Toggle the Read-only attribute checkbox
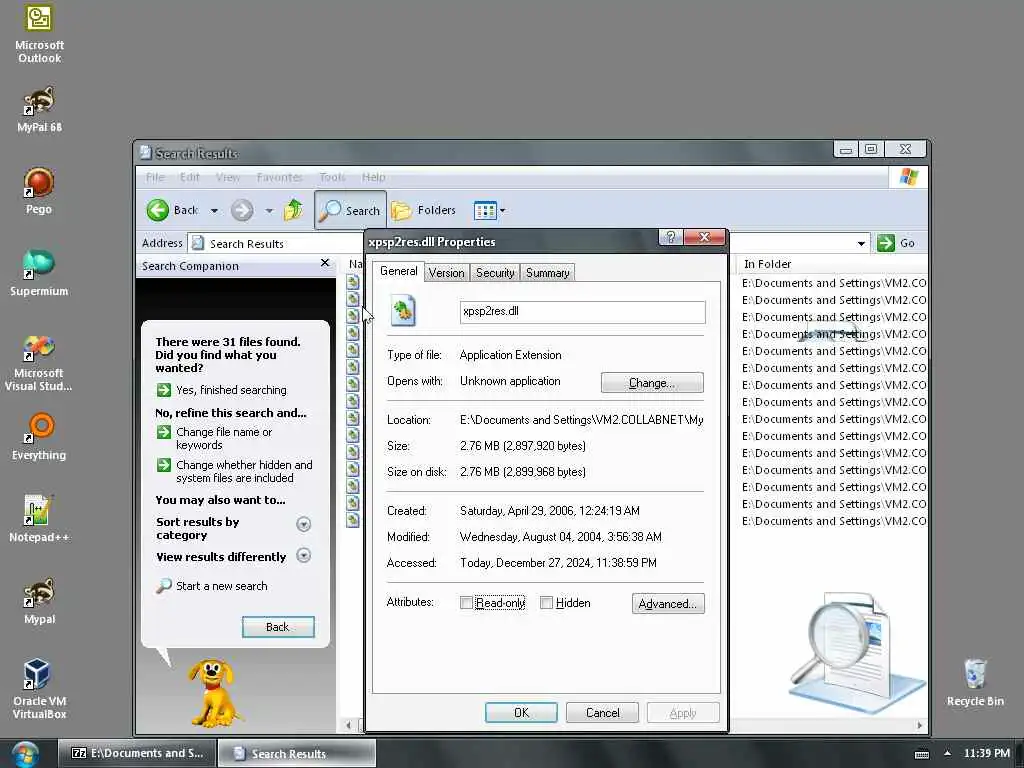1024x768 pixels. [466, 603]
